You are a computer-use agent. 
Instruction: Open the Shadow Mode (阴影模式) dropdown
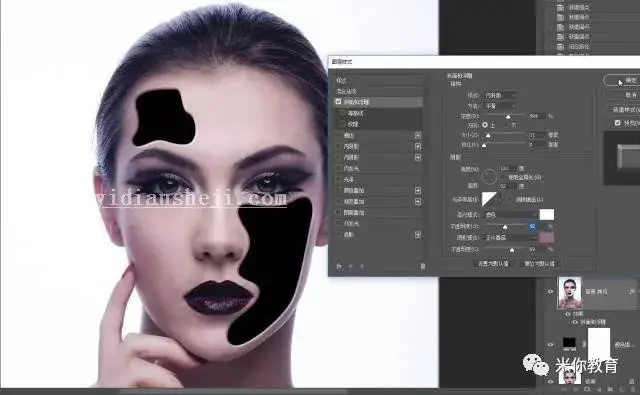(x=510, y=237)
